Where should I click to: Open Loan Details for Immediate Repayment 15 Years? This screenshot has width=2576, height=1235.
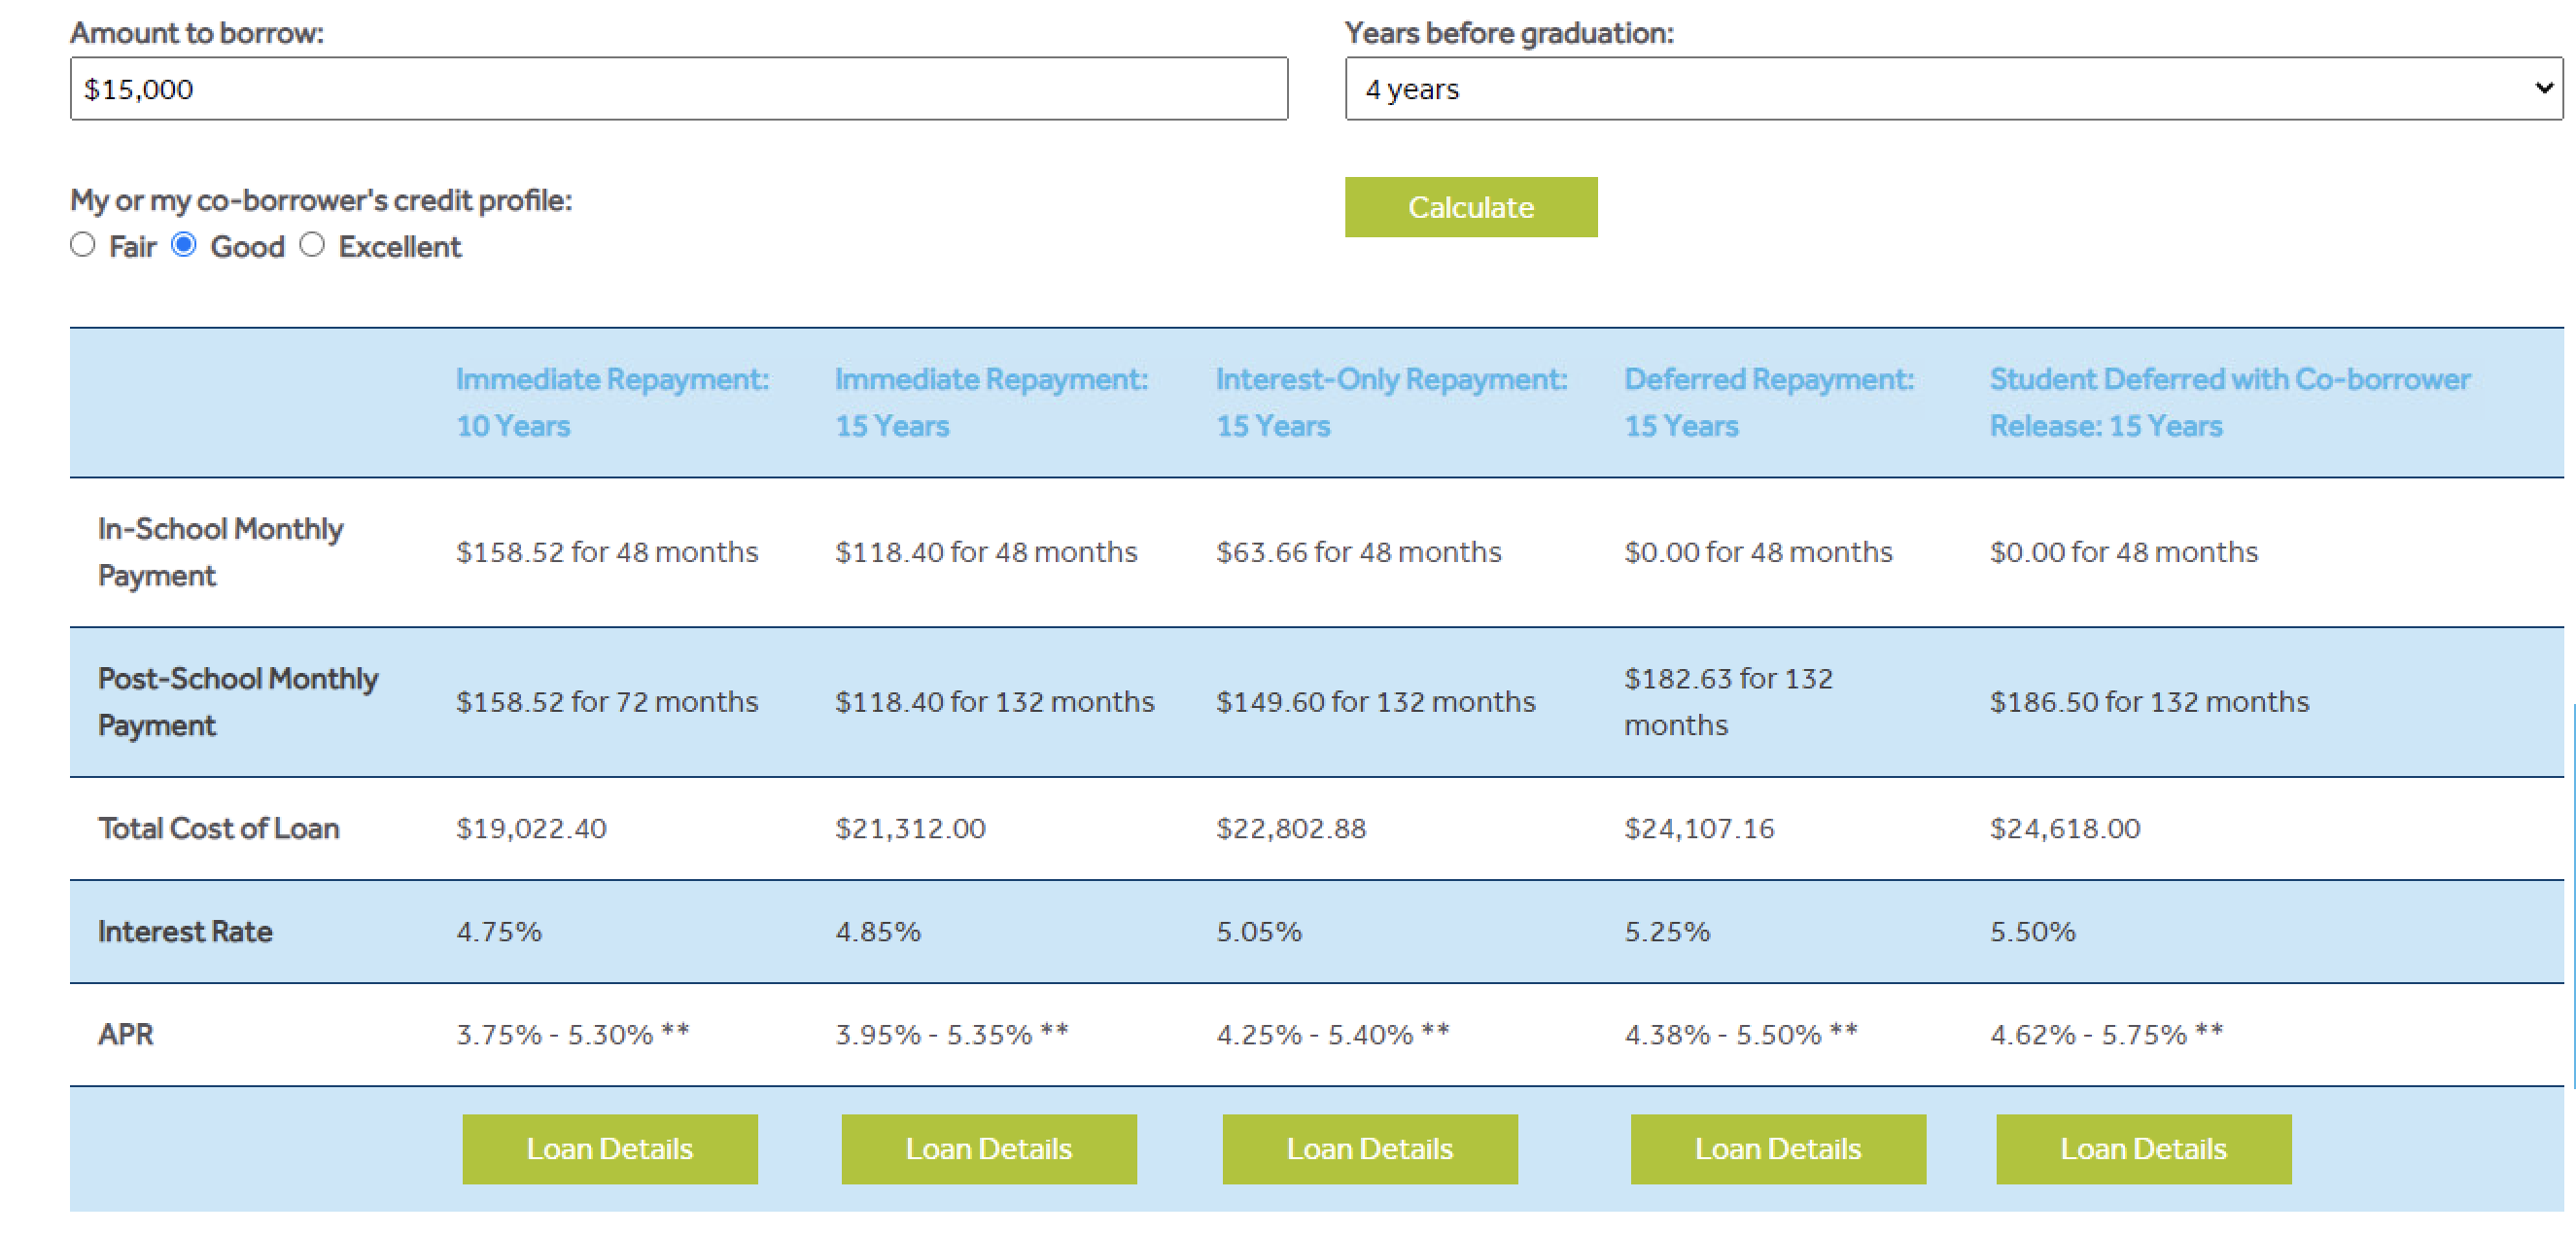coord(988,1149)
